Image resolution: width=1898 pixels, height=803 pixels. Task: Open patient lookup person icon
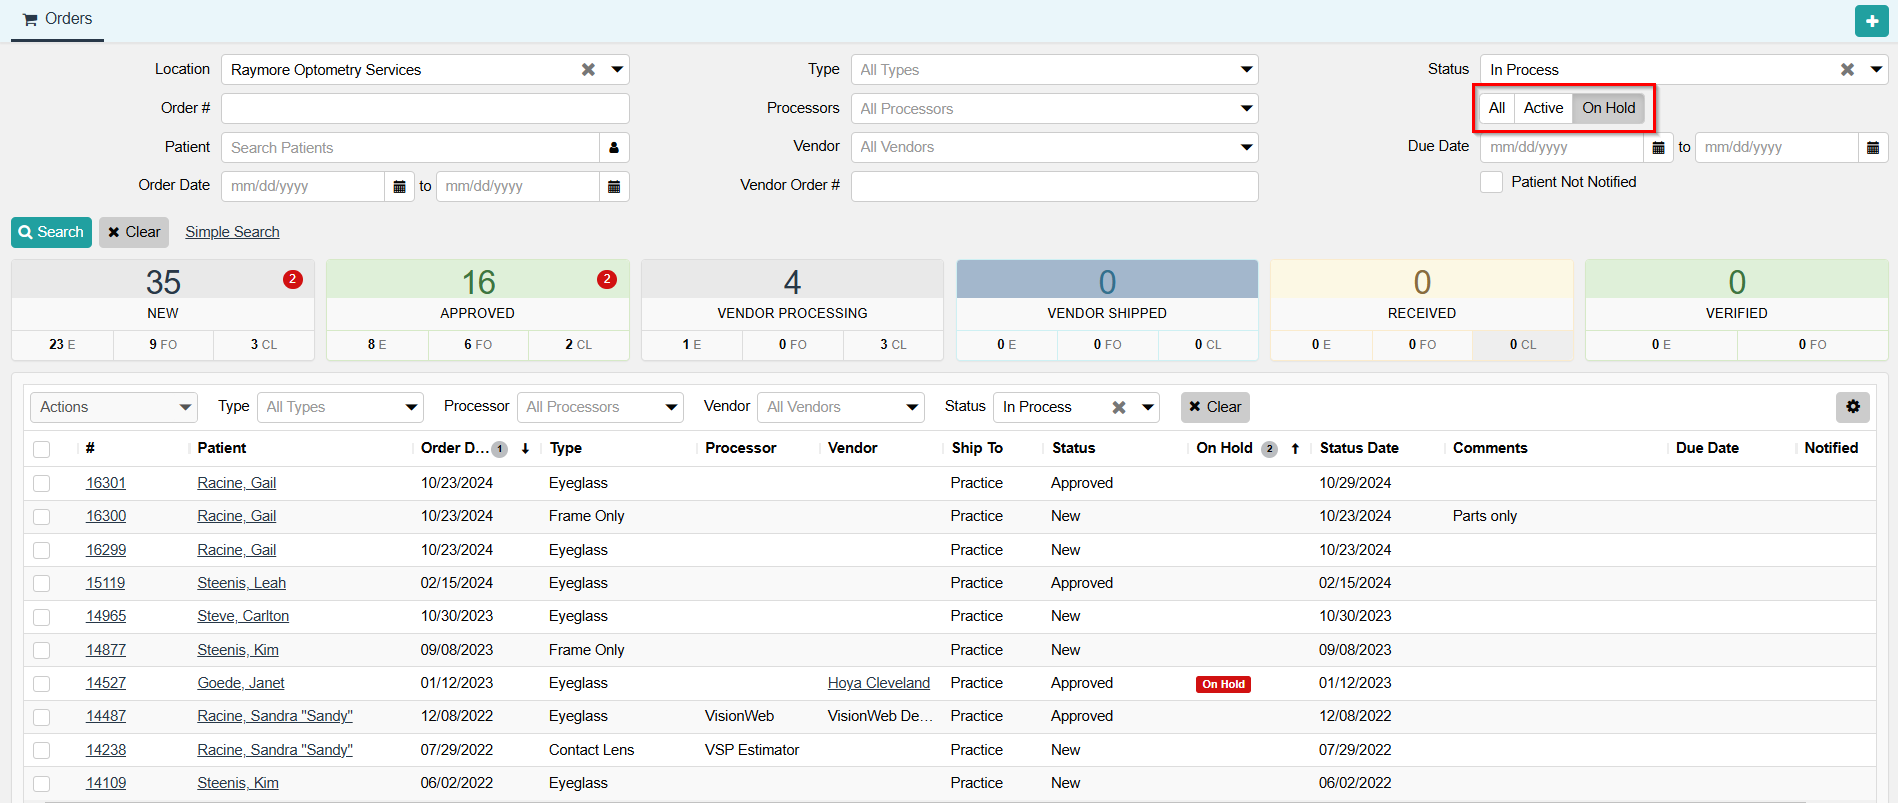point(614,148)
